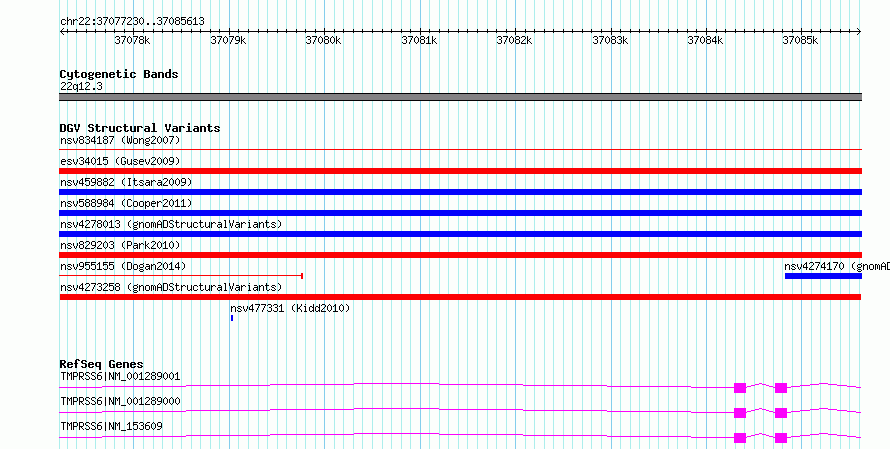Viewport: 890px width, 449px height.
Task: Click the nsv834187 (Wong2007) label
Action: [x=120, y=140]
